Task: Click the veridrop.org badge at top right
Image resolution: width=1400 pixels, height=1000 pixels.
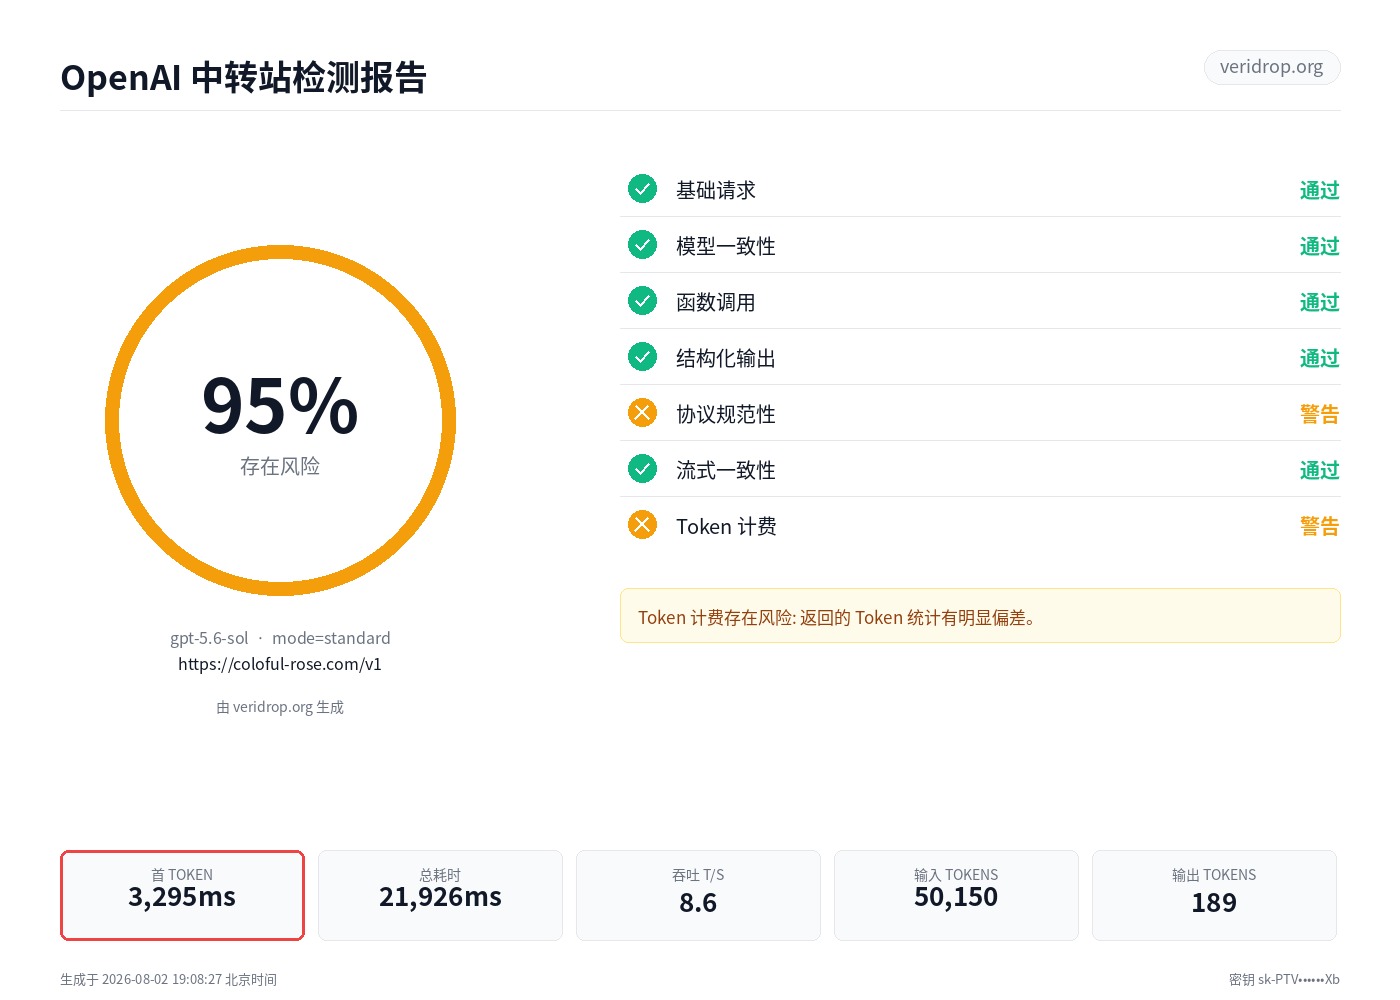Action: point(1272,67)
